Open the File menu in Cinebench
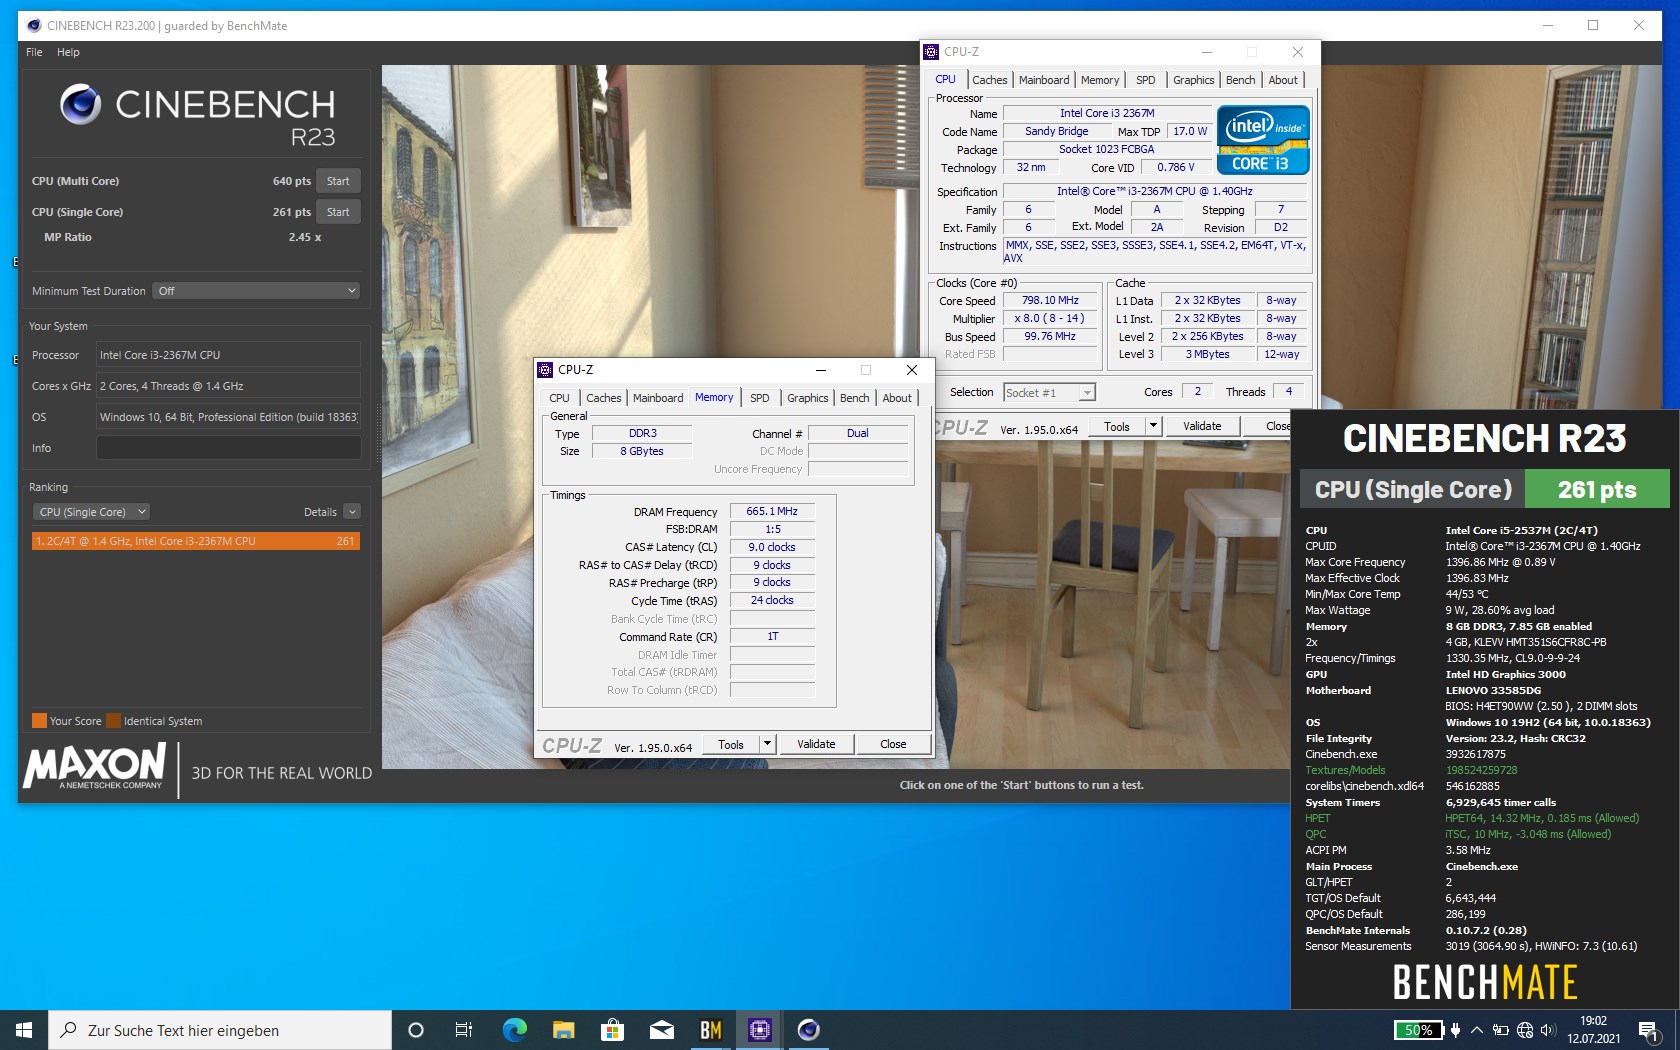 click(x=34, y=52)
